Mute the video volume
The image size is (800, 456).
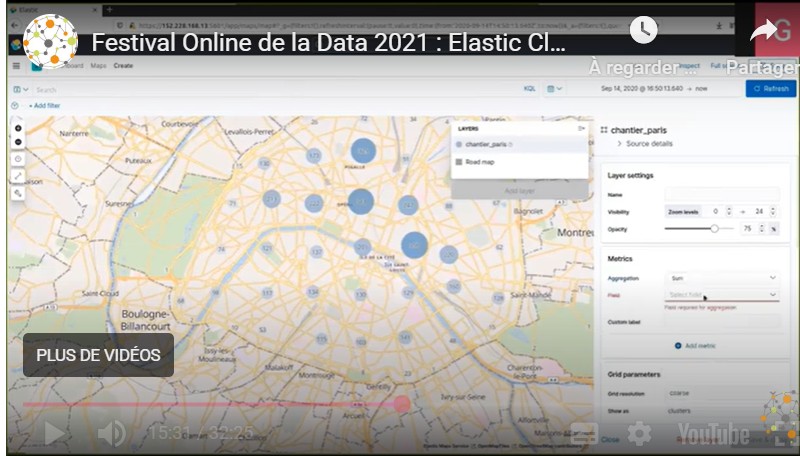pos(111,433)
